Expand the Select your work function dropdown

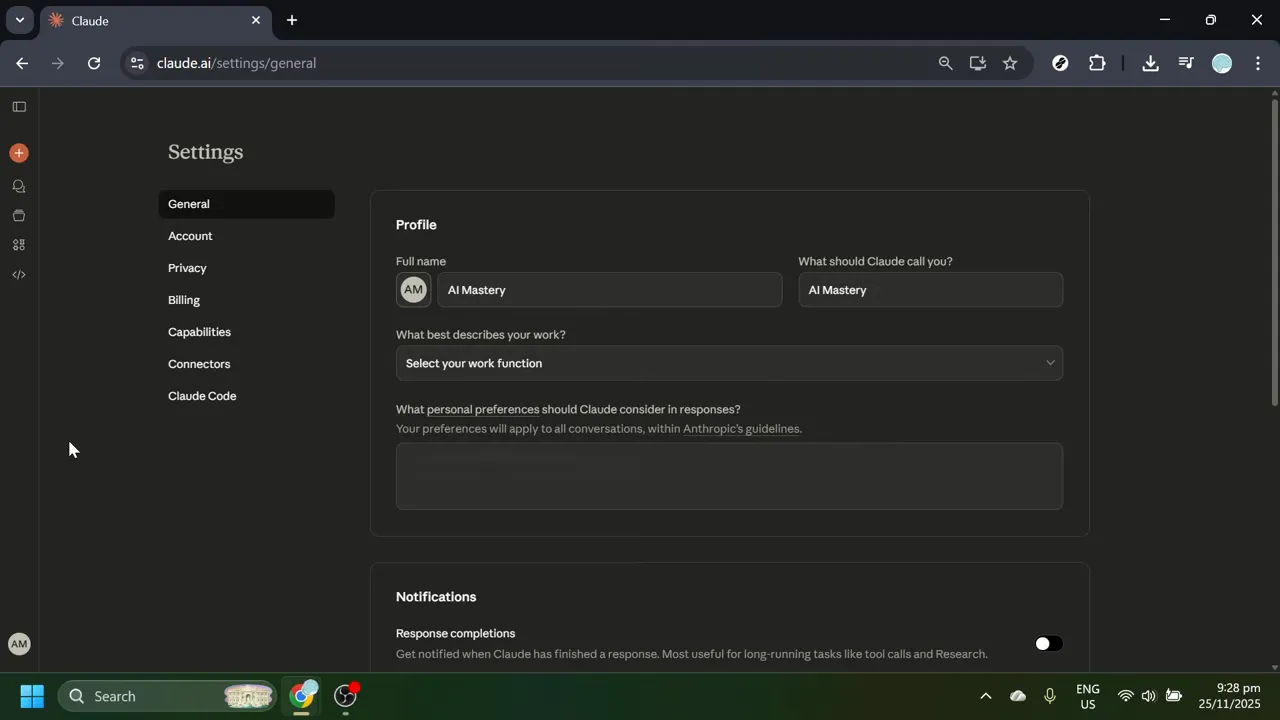pyautogui.click(x=729, y=363)
